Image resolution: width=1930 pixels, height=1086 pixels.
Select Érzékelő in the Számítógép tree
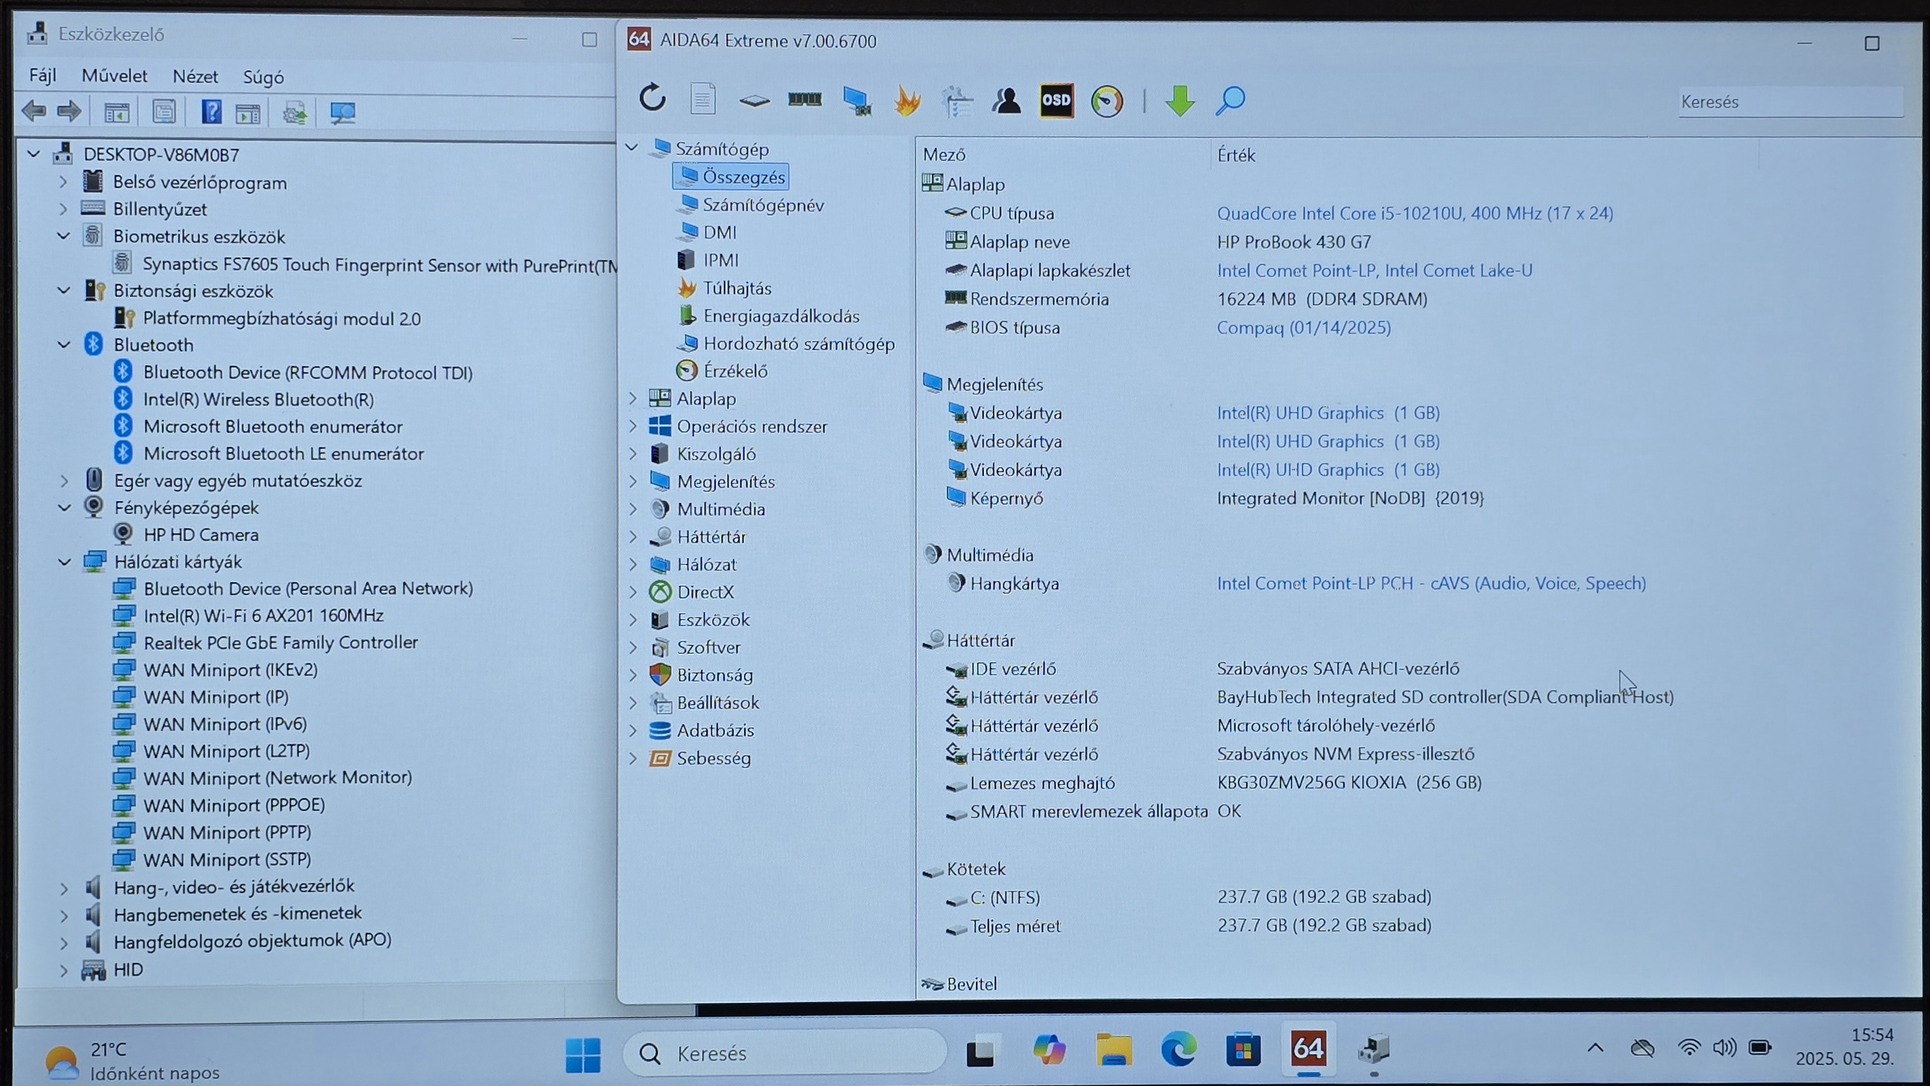click(734, 371)
